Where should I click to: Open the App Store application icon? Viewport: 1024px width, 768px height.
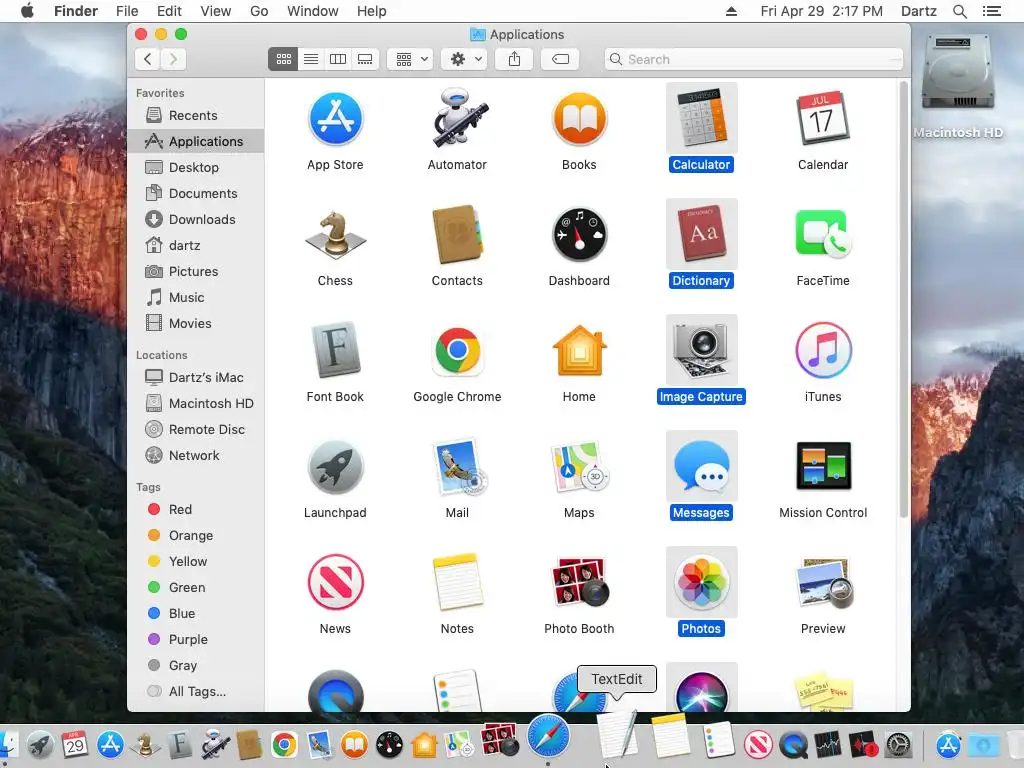point(335,119)
